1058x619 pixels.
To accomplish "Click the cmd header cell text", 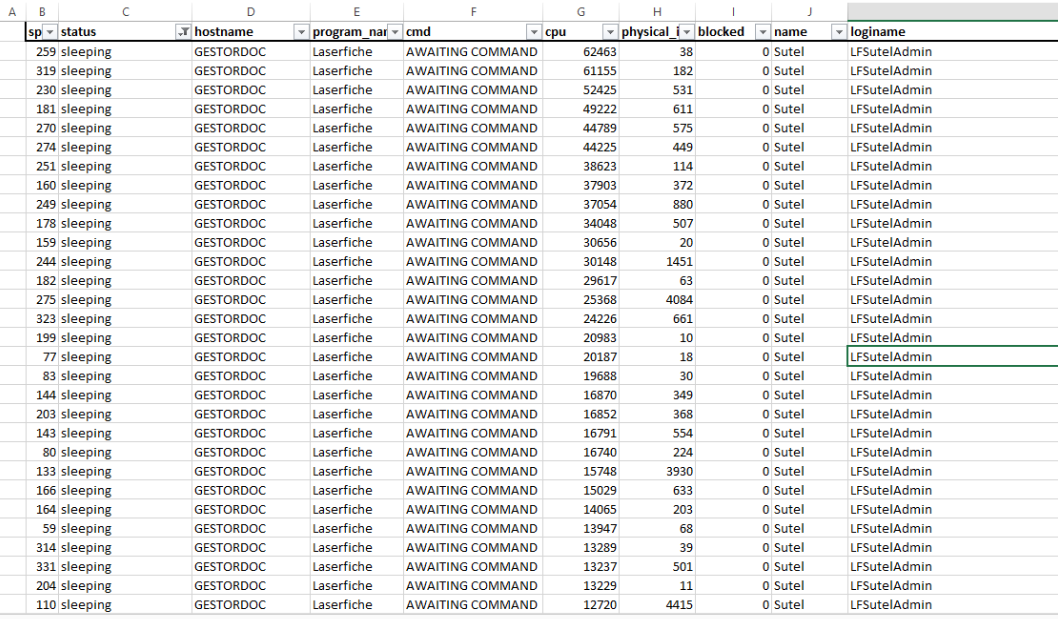I will (x=418, y=32).
